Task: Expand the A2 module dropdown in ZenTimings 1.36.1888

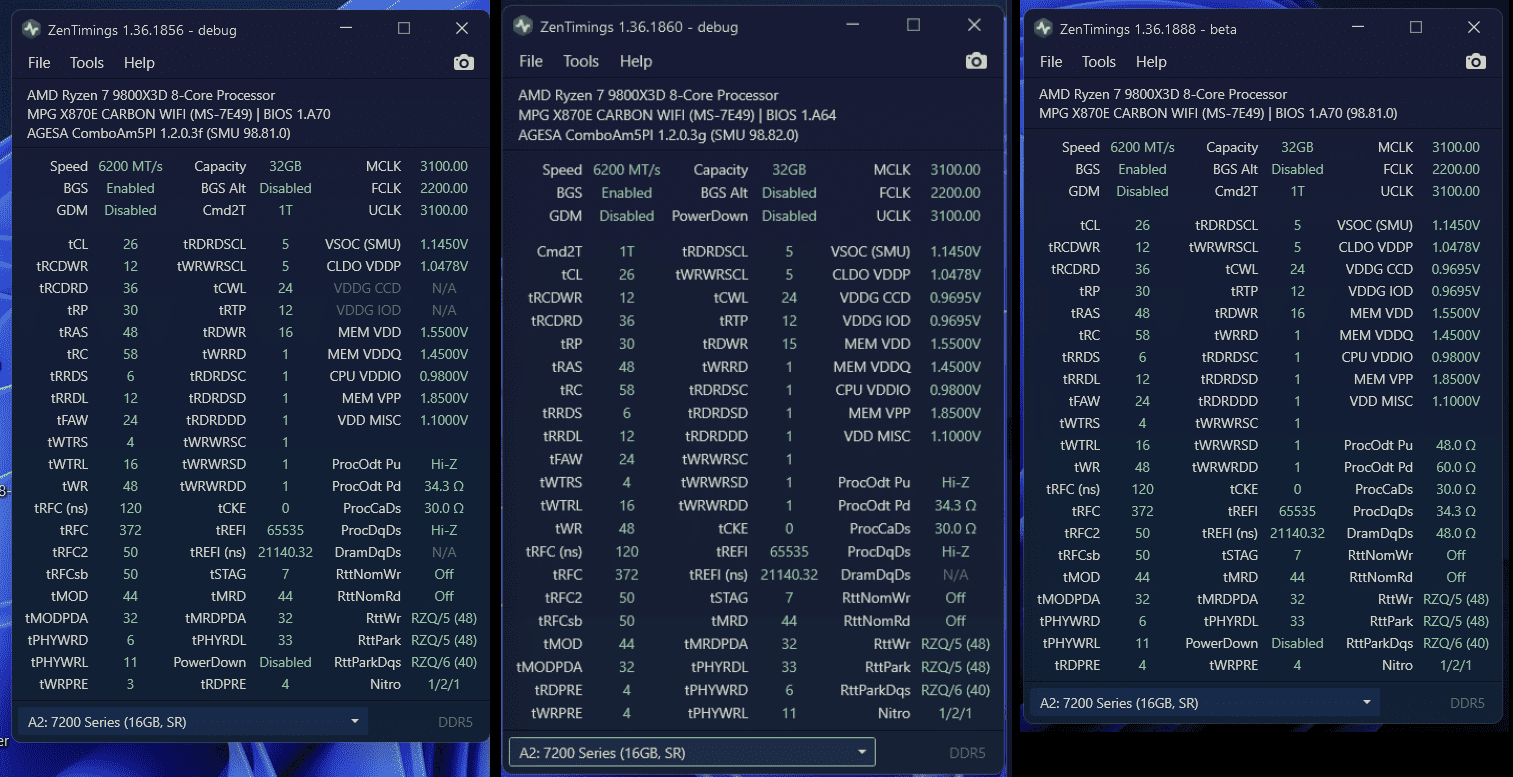Action: point(1205,703)
